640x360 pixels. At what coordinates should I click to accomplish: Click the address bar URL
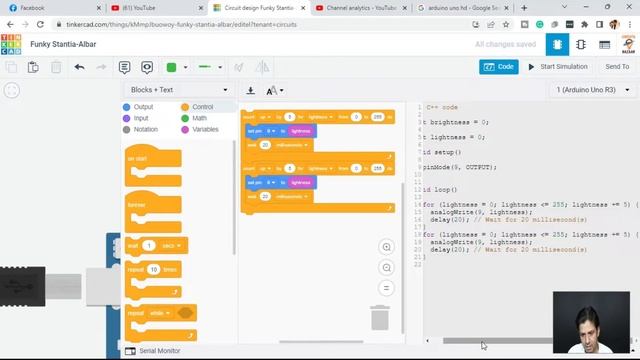coord(182,24)
